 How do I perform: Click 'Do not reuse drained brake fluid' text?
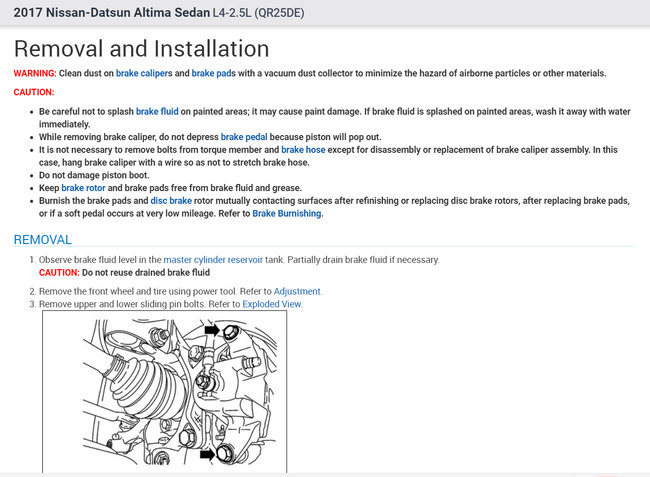point(146,273)
